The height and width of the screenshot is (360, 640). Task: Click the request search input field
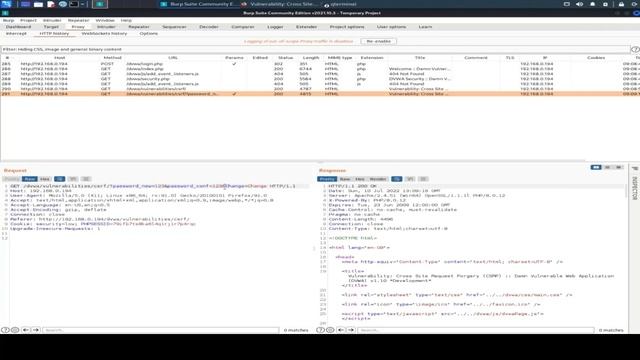161,330
